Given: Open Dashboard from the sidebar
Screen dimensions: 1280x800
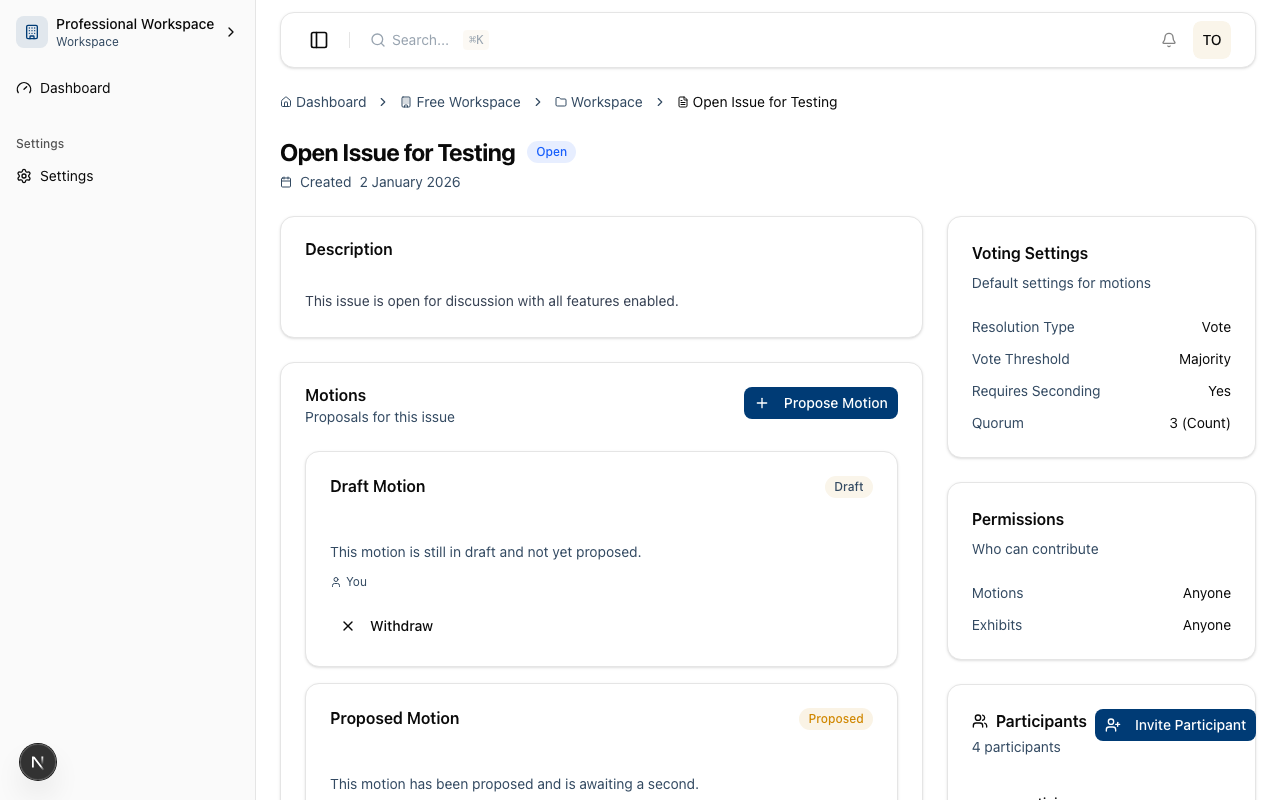Looking at the screenshot, I should click(75, 88).
